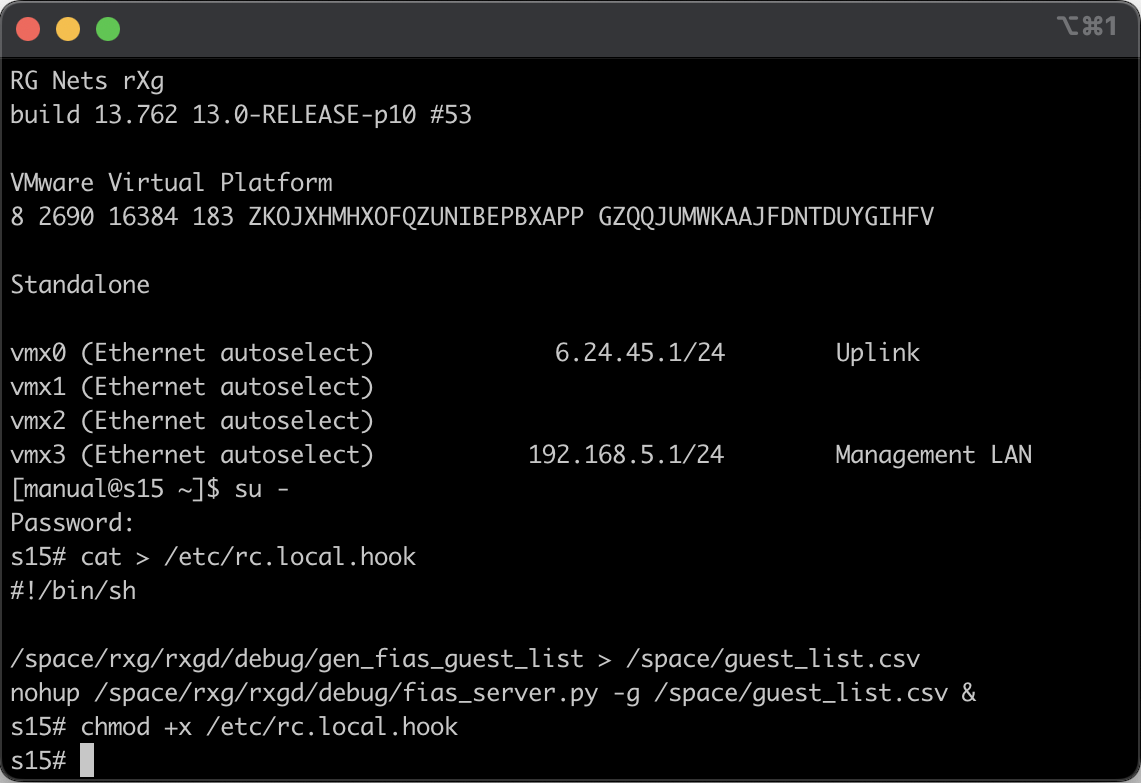1141x783 pixels.
Task: Click the '#!/bin/sh' shebang line
Action: coord(73,591)
